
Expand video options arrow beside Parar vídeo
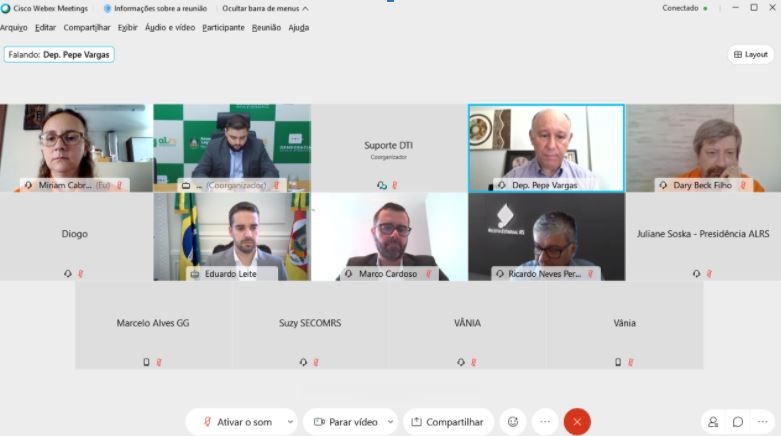pos(390,422)
